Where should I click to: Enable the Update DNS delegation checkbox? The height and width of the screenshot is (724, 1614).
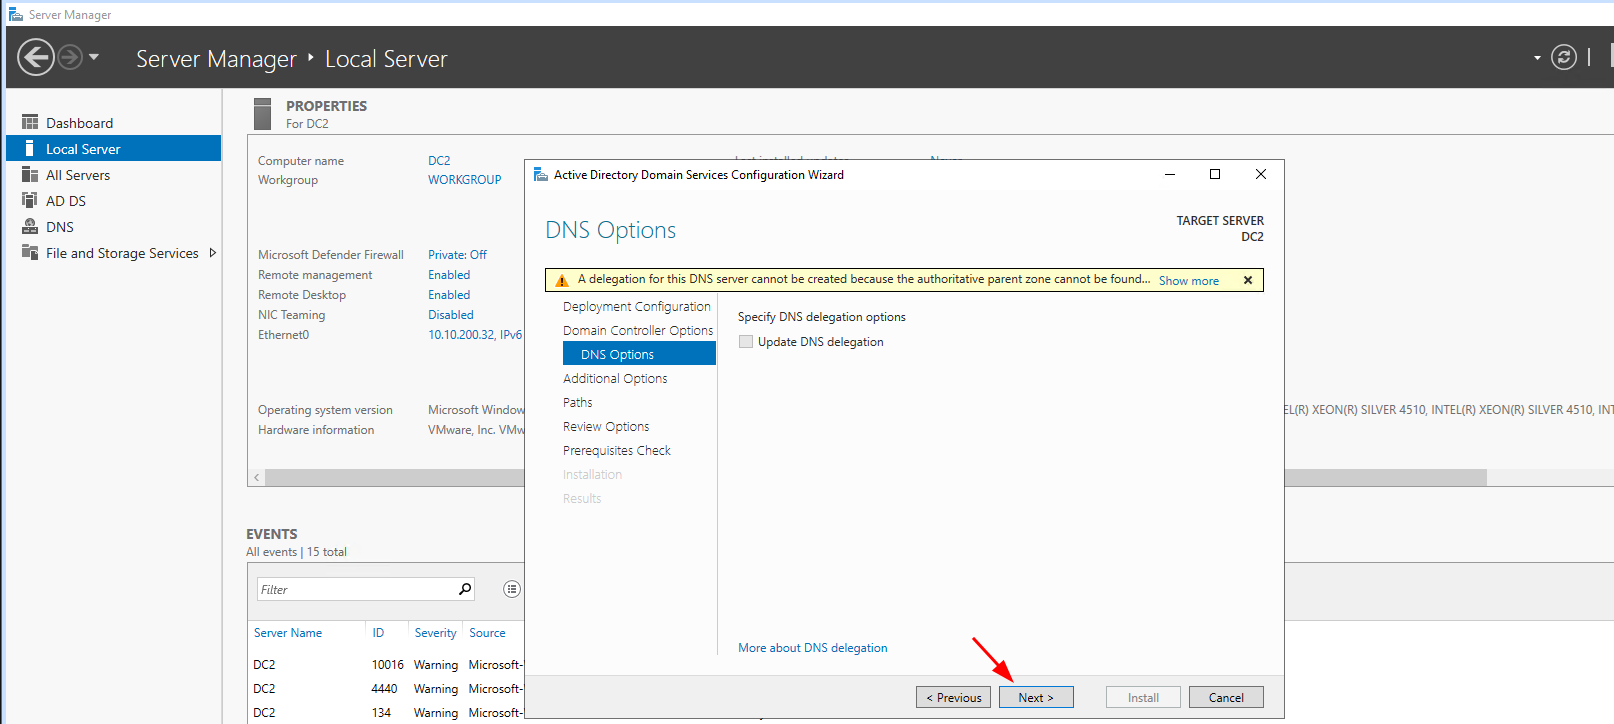[x=746, y=342]
